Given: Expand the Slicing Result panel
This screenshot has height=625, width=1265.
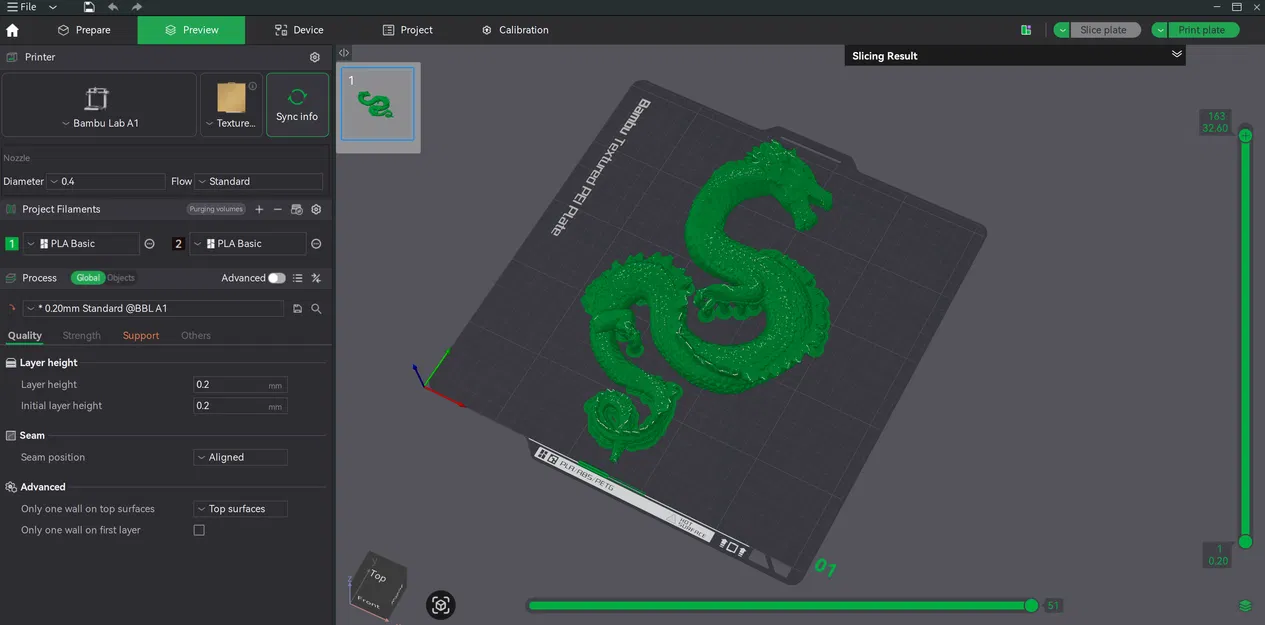Looking at the screenshot, I should coord(1177,55).
